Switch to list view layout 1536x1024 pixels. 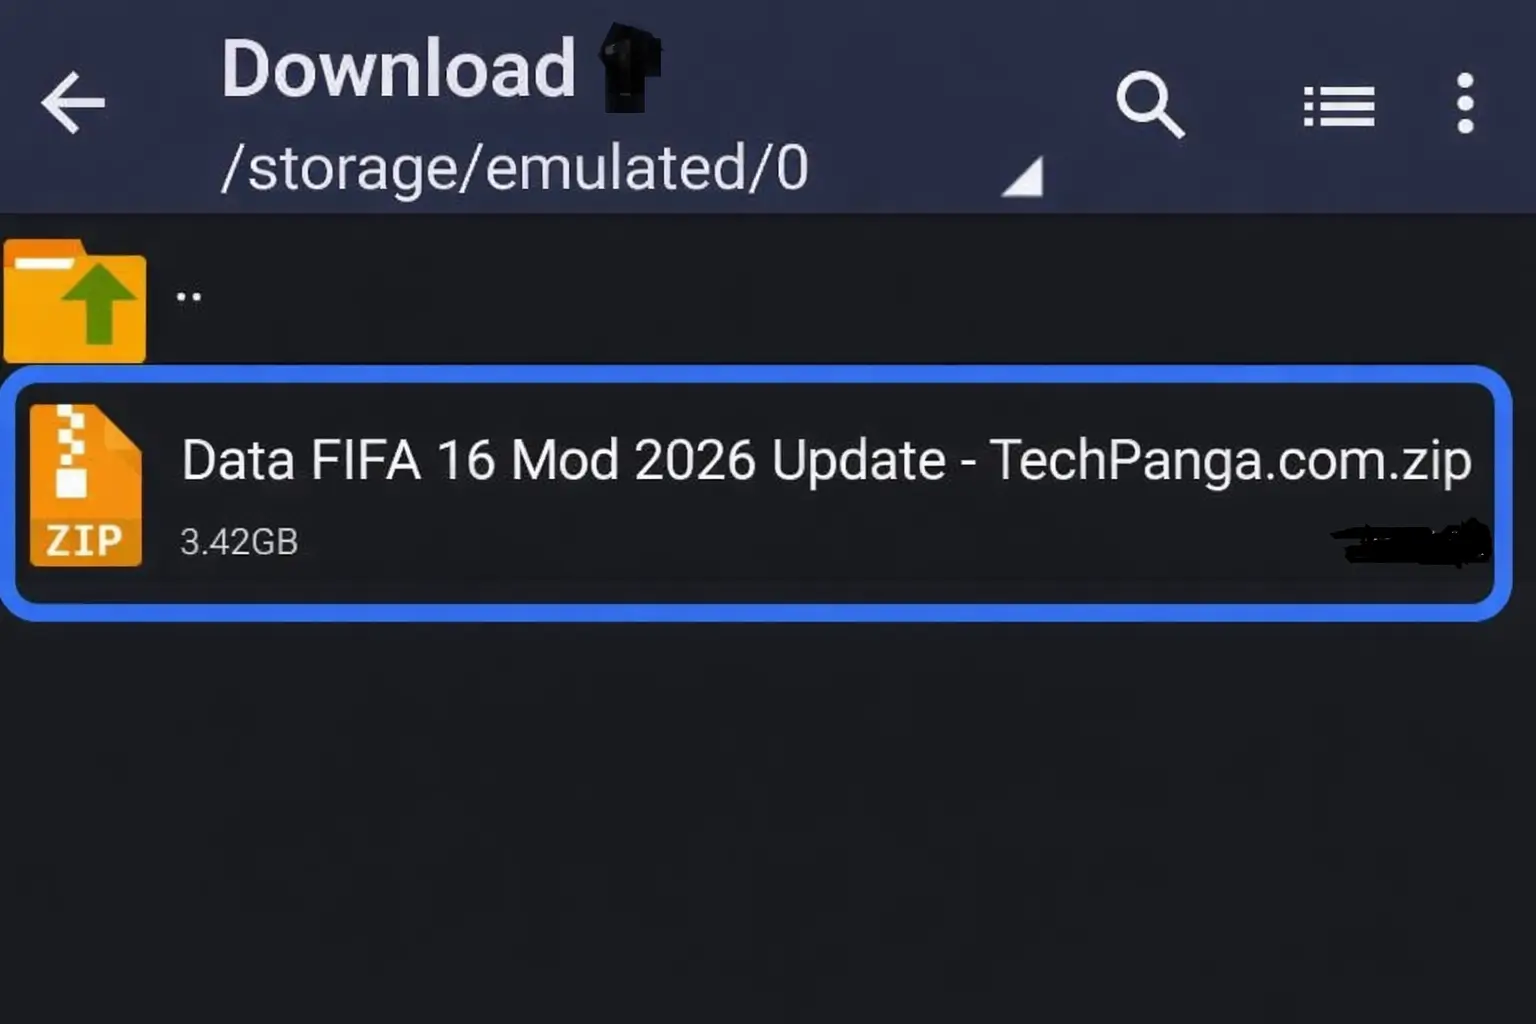tap(1337, 104)
